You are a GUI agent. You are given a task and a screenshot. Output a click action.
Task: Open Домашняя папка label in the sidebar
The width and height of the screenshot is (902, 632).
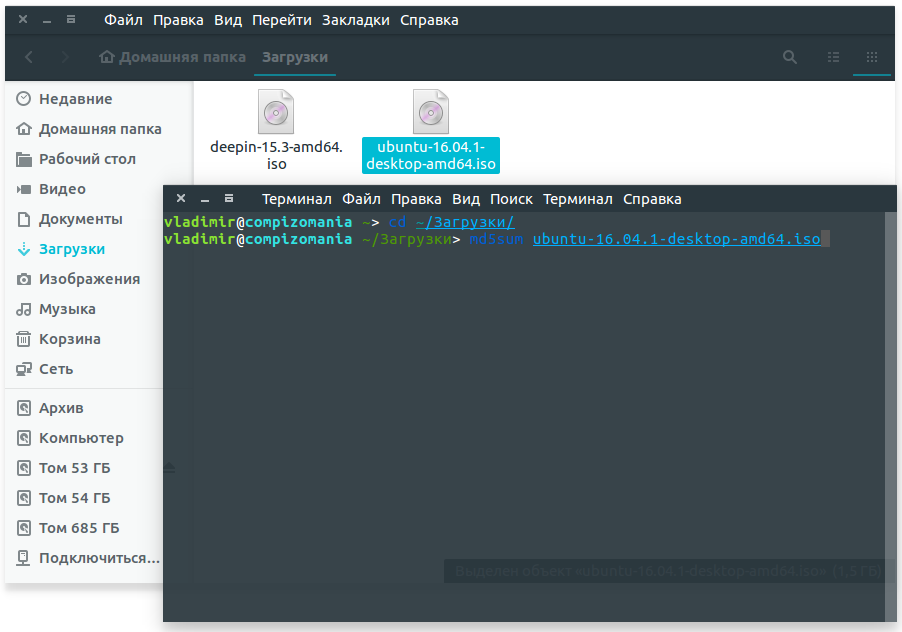click(100, 129)
